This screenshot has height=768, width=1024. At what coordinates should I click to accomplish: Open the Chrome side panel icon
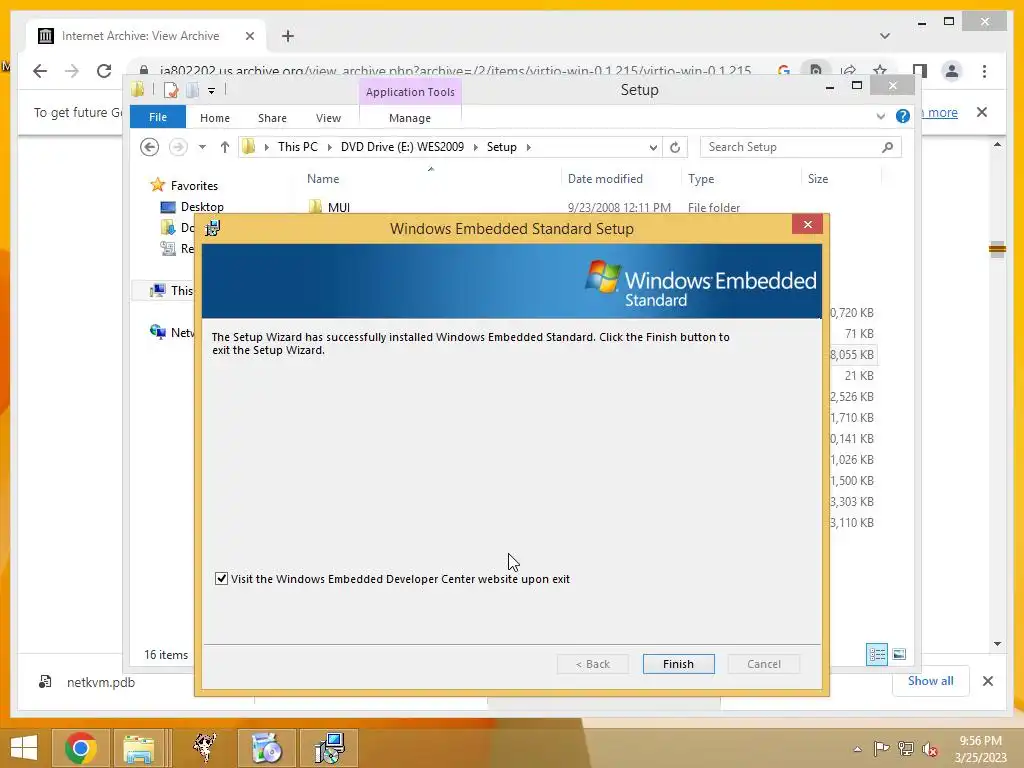(920, 71)
